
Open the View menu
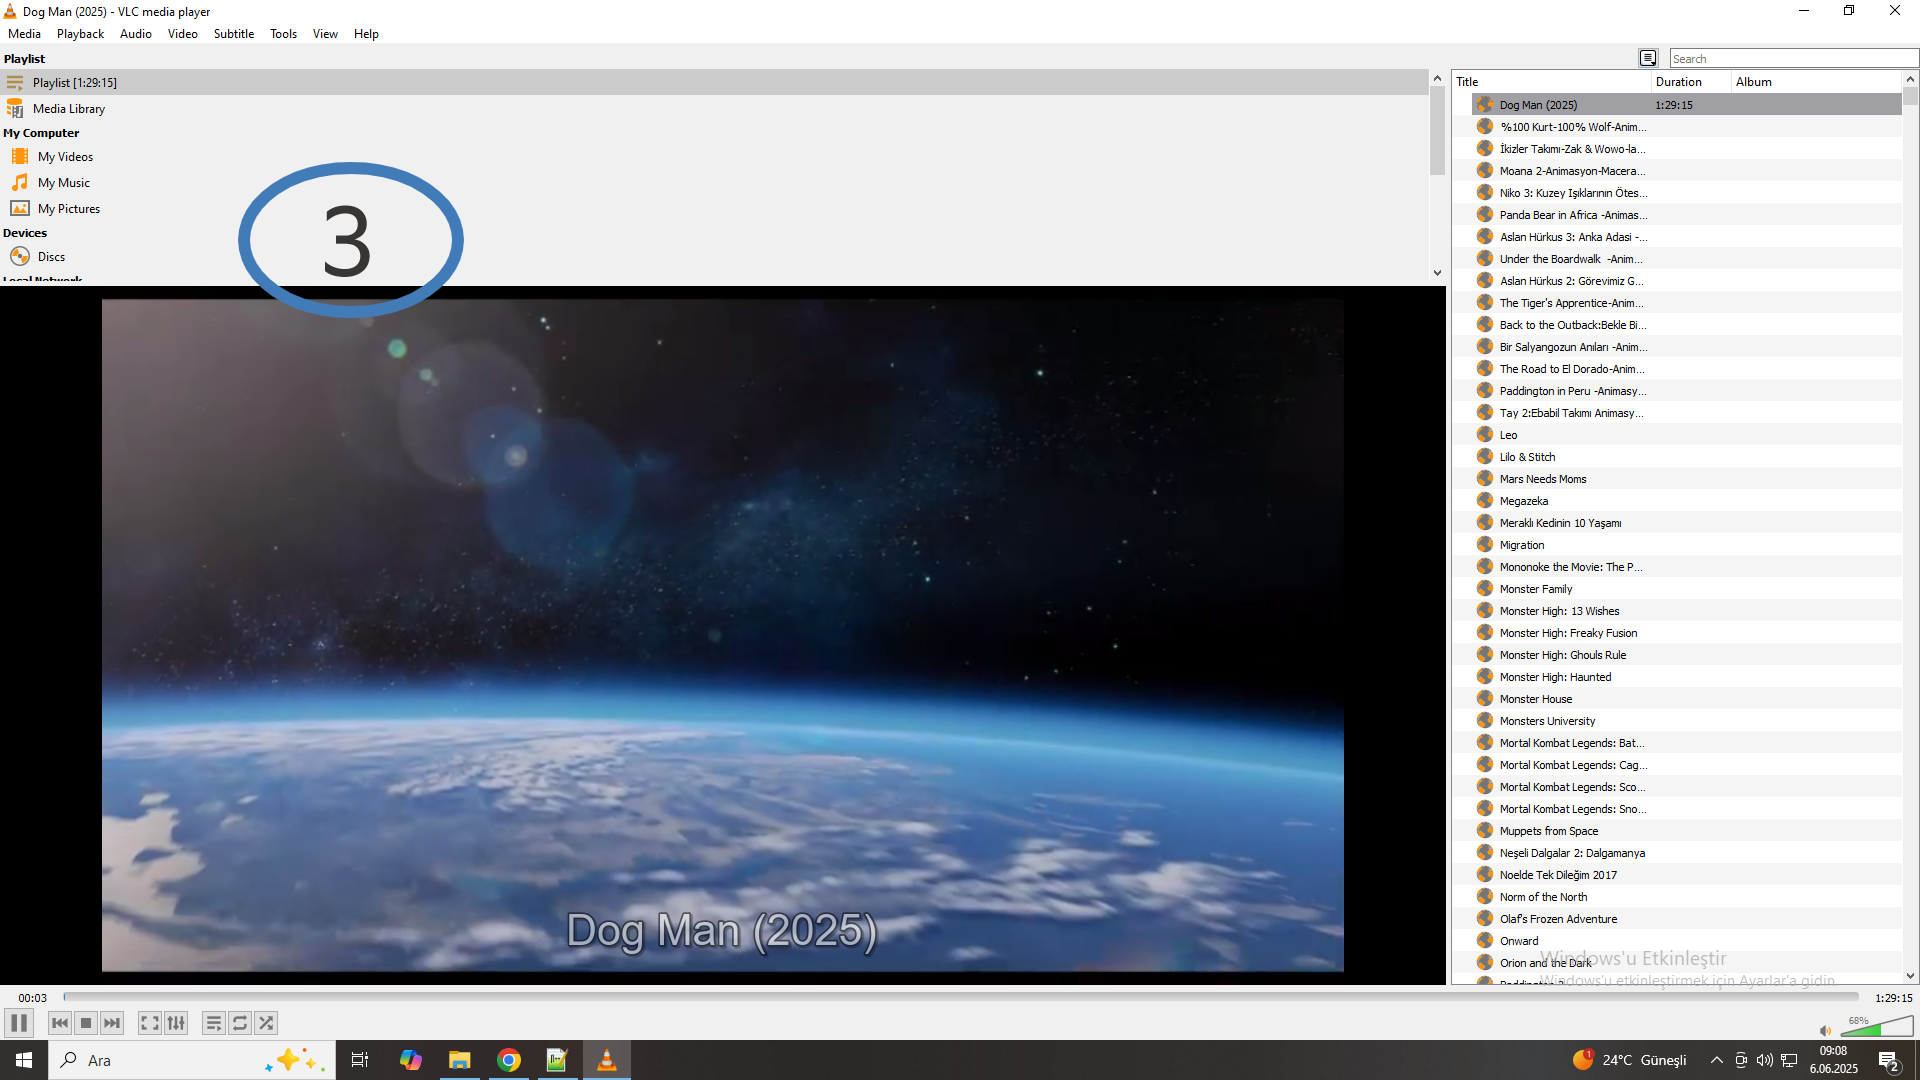pyautogui.click(x=325, y=34)
